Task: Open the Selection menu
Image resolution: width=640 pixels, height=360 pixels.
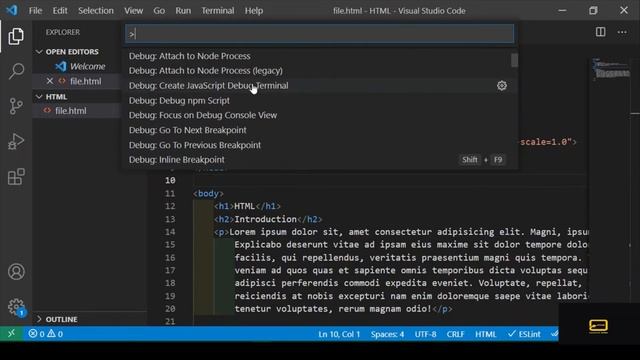Action: point(96,11)
